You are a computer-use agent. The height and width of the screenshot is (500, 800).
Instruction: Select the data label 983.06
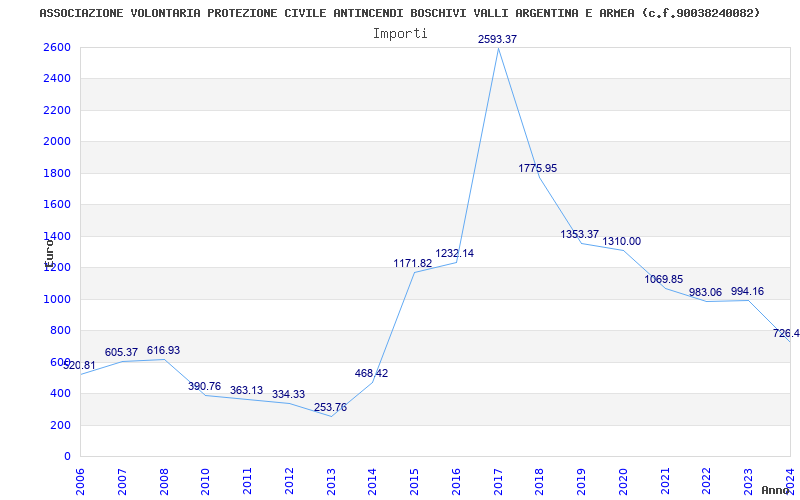(x=705, y=292)
